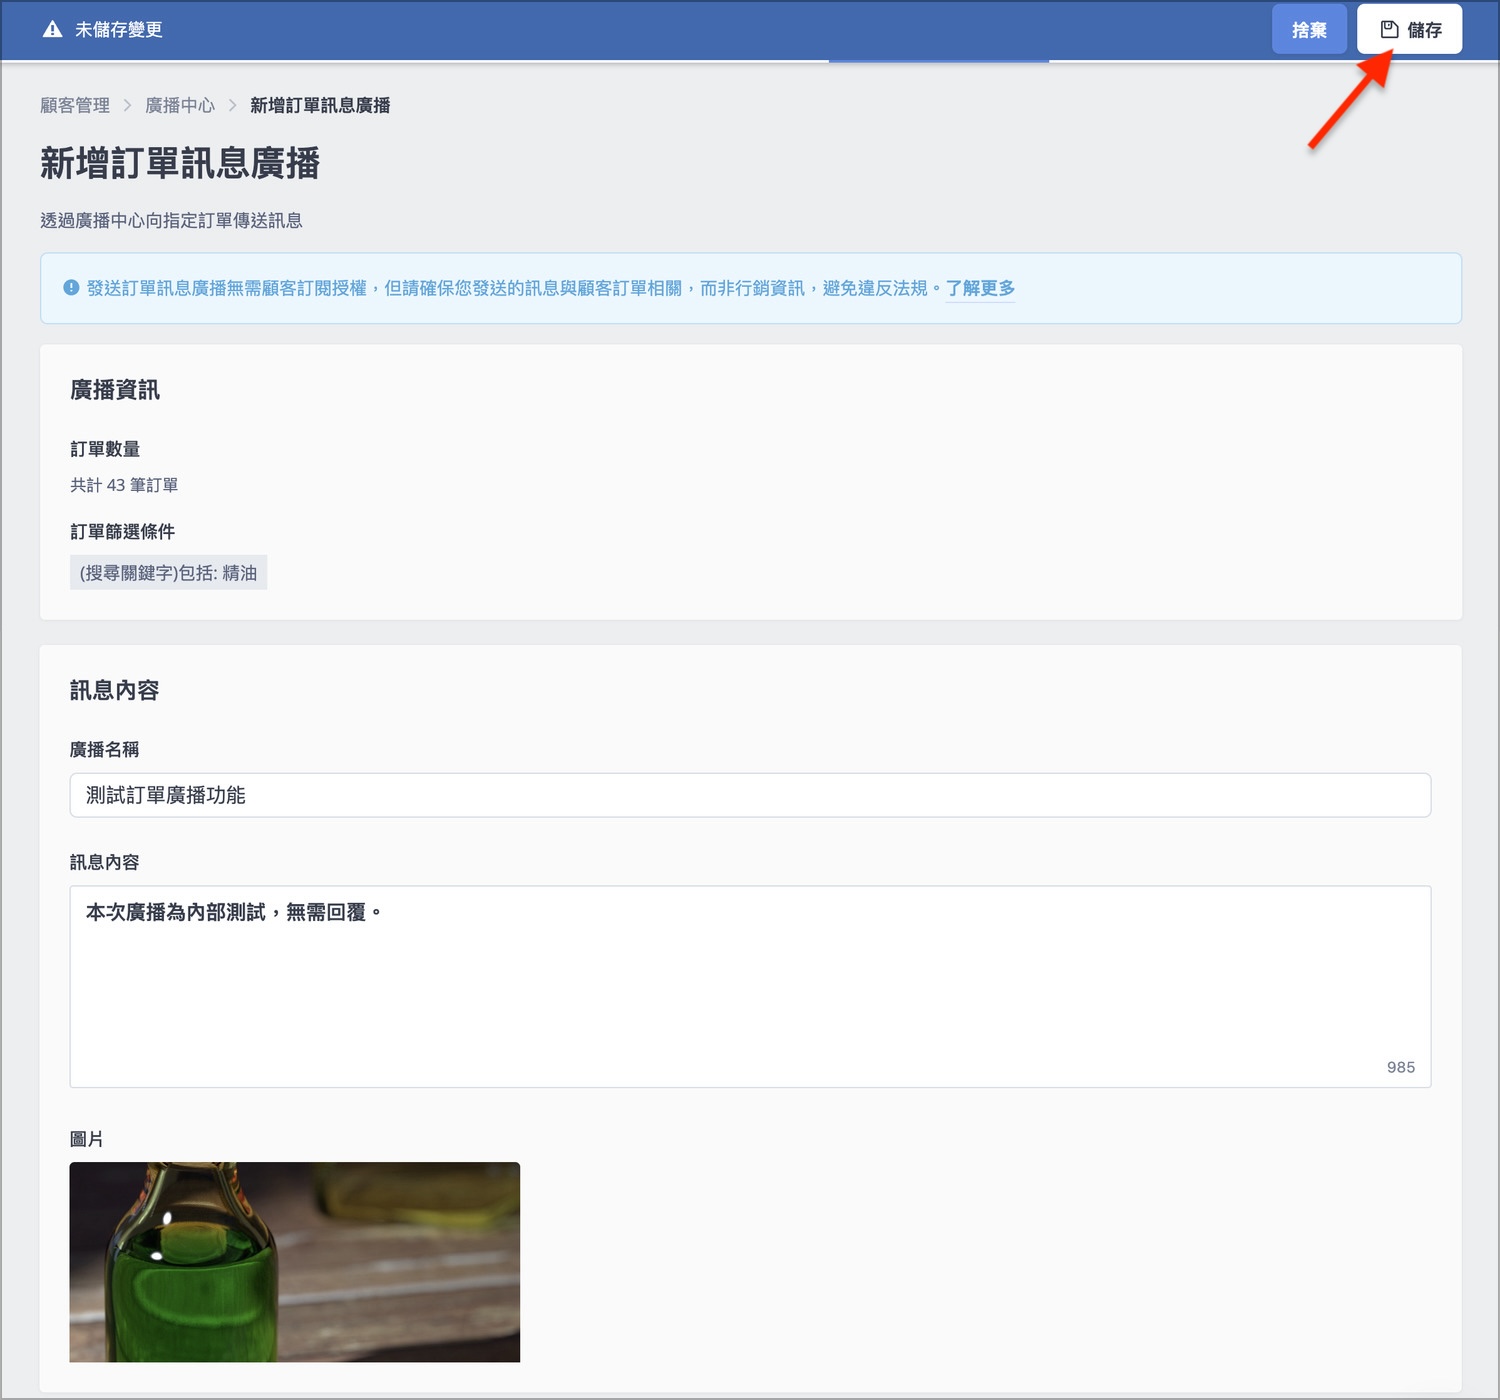
Task: Click the 圖片 label
Action: pos(87,1139)
